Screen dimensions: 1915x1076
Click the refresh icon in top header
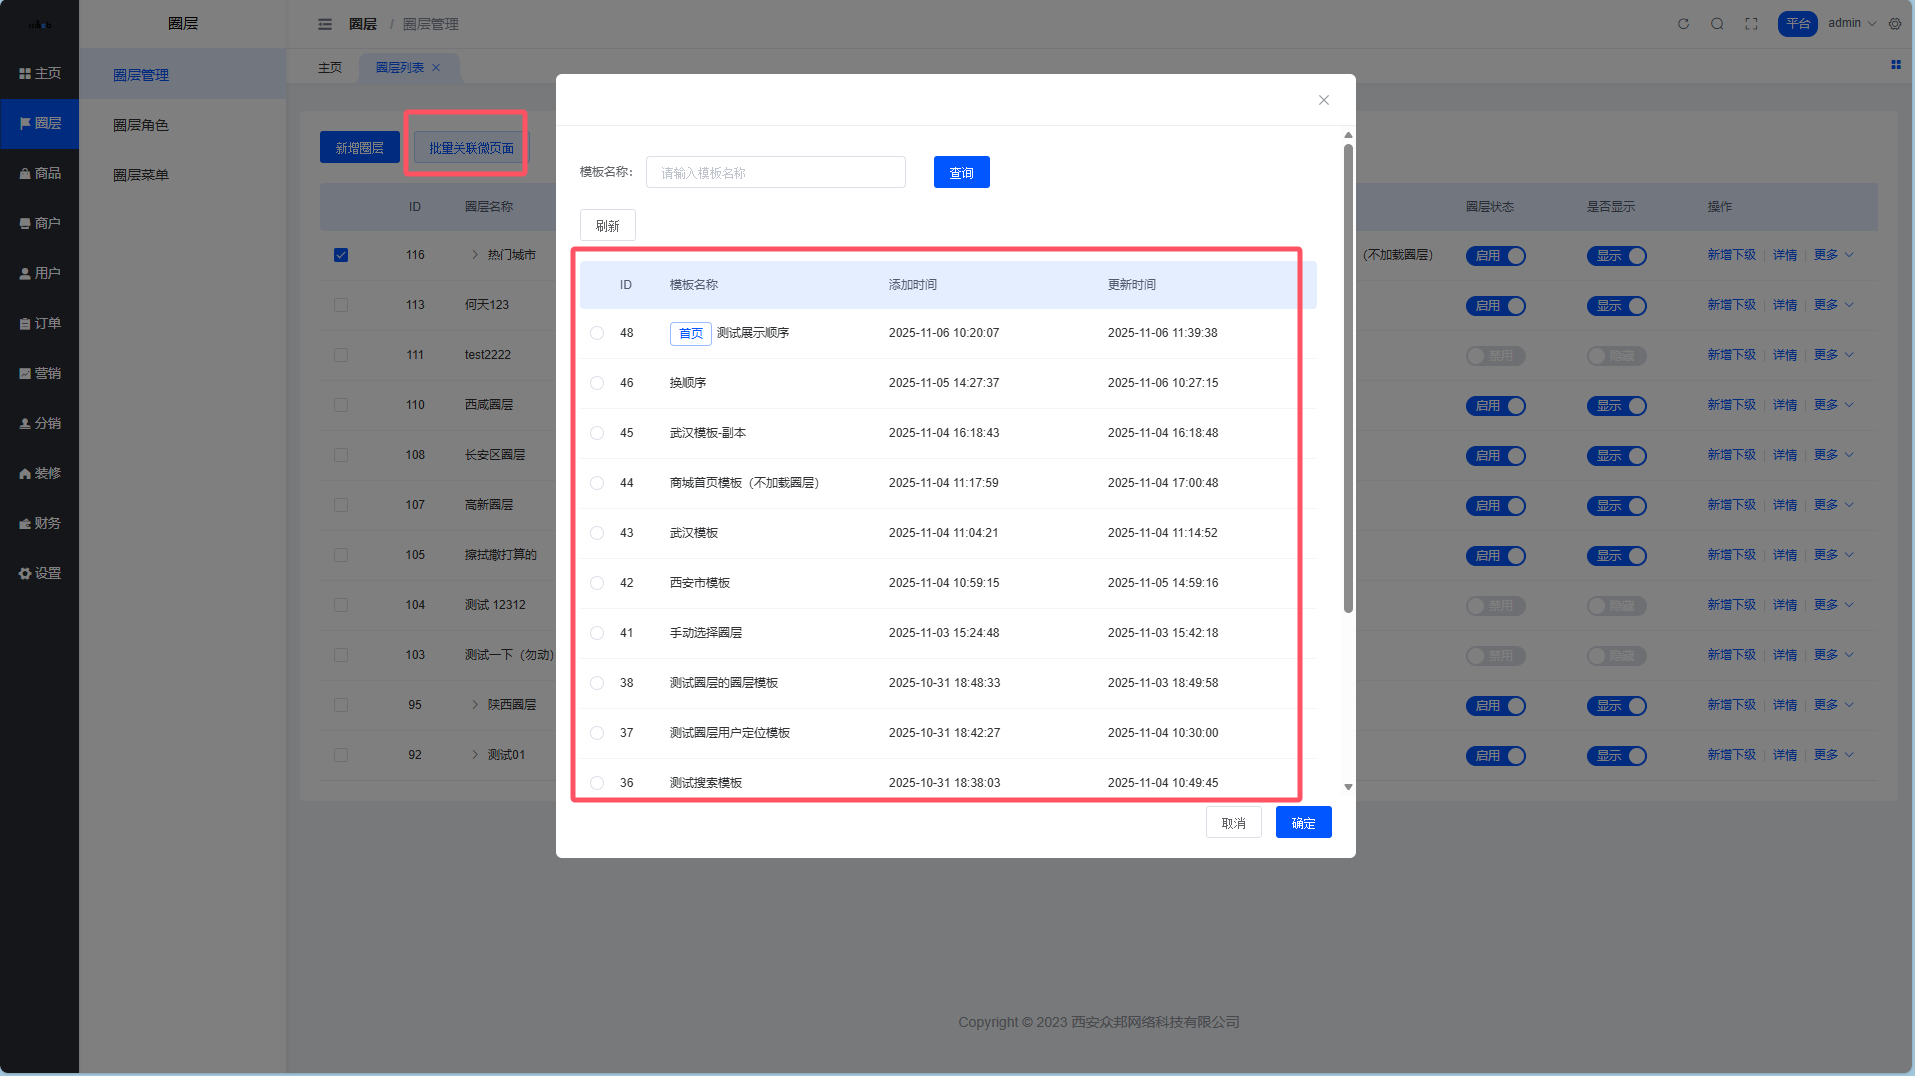(1683, 24)
